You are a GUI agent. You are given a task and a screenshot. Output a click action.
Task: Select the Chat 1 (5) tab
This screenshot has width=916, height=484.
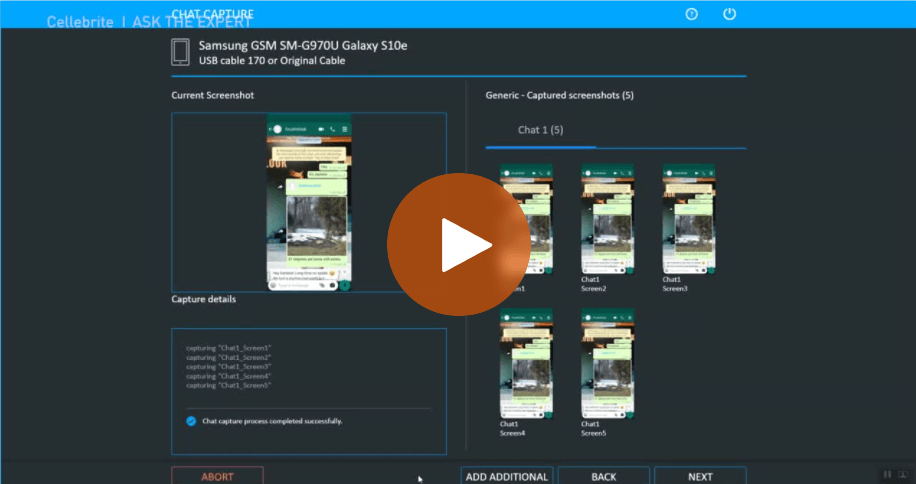pos(540,130)
